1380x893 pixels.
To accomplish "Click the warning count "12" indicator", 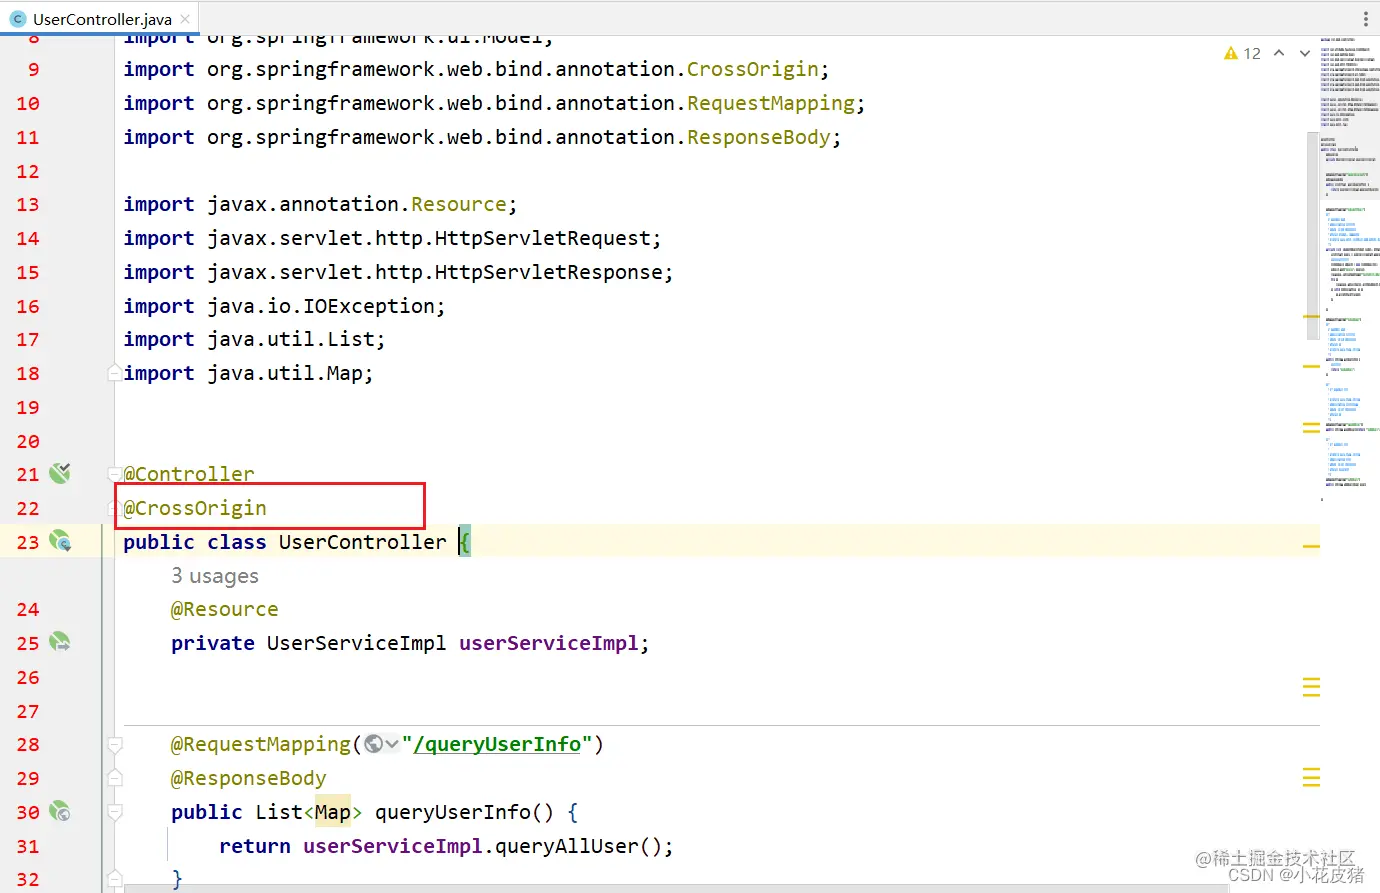I will tap(1252, 53).
